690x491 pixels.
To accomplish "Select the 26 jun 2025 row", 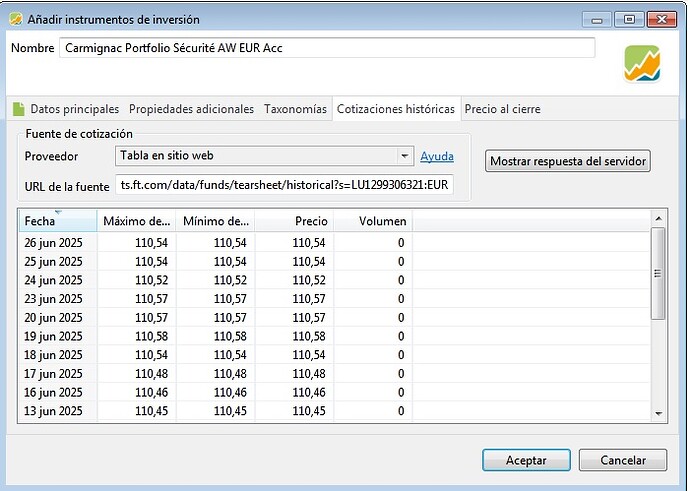I will coord(334,242).
